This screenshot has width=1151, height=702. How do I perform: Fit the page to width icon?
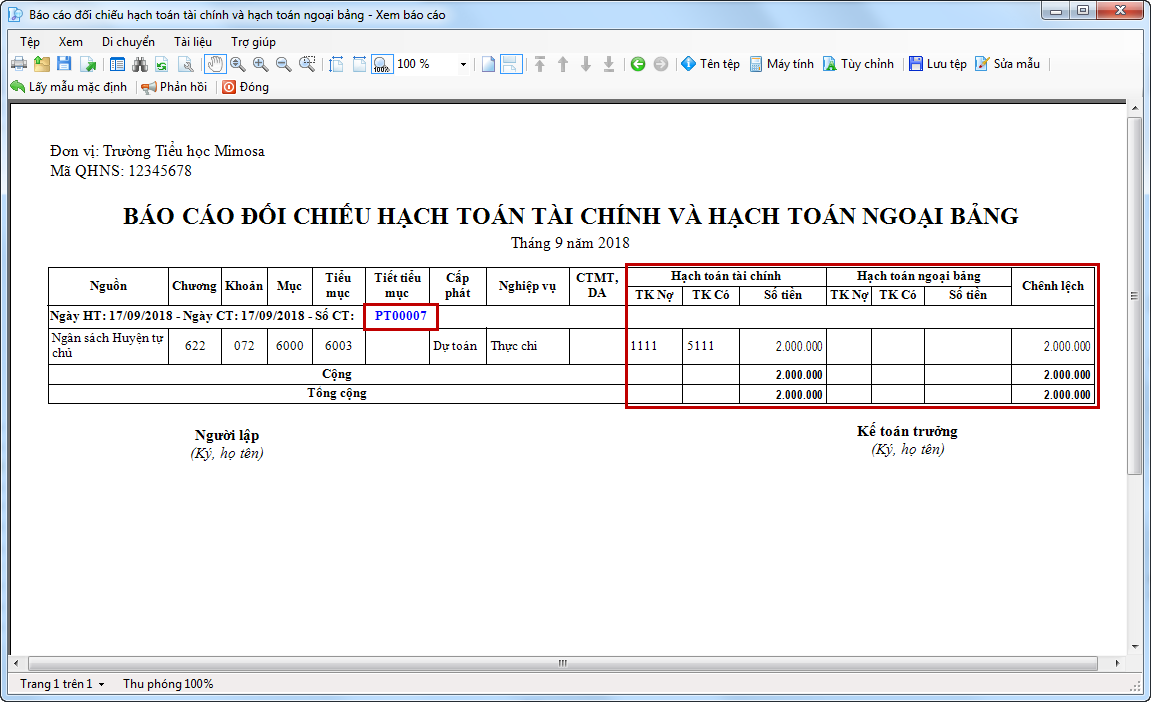pos(359,64)
